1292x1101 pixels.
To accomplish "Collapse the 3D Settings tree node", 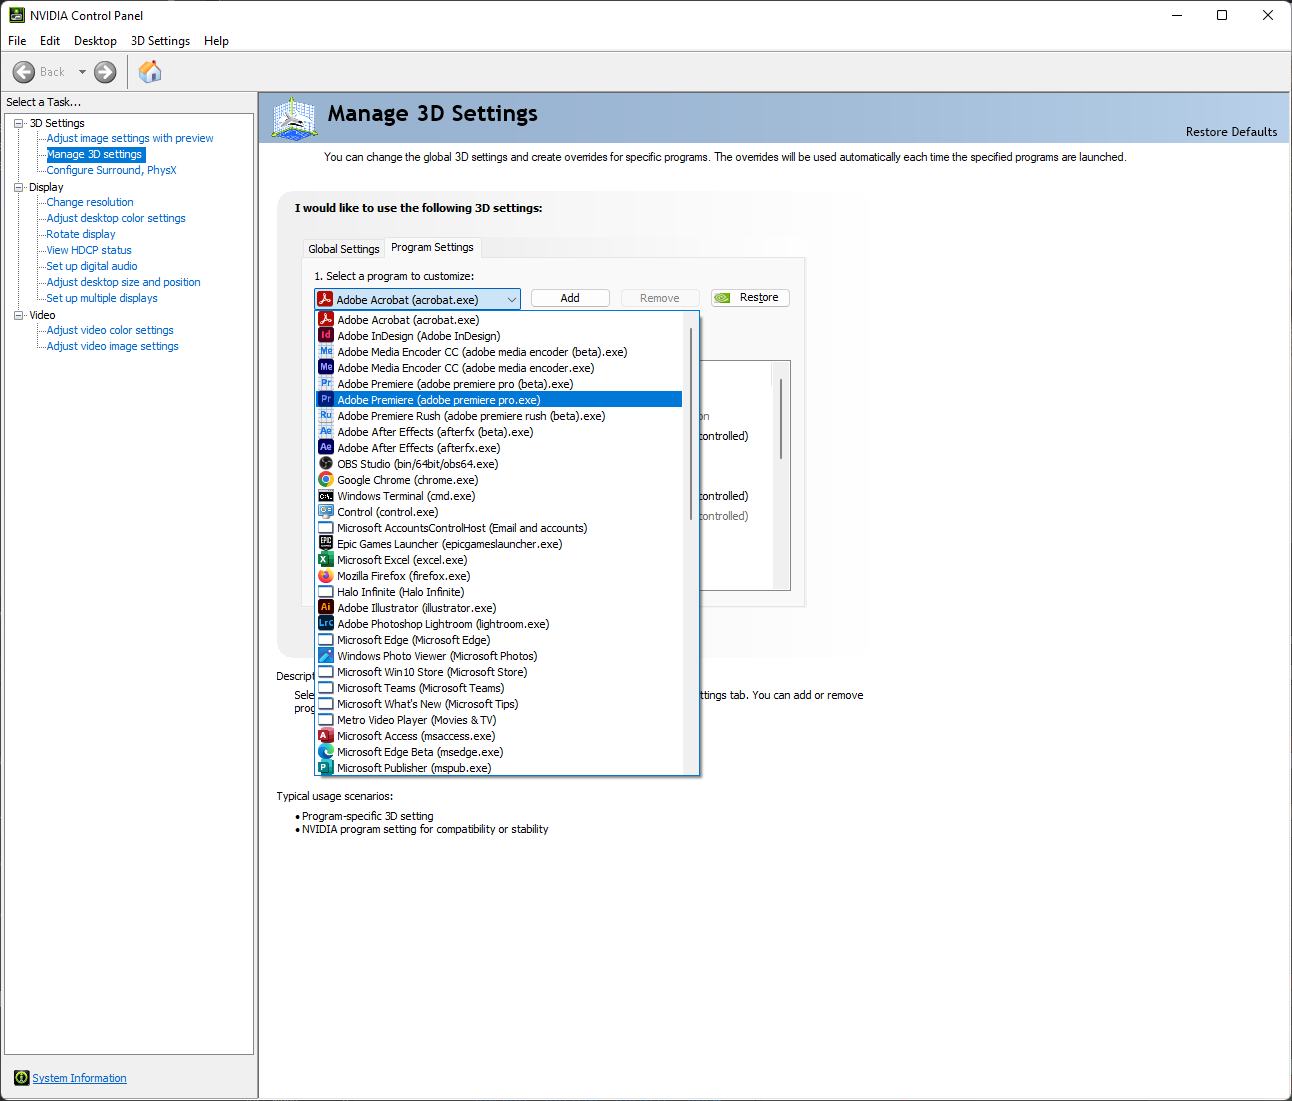I will pos(18,123).
